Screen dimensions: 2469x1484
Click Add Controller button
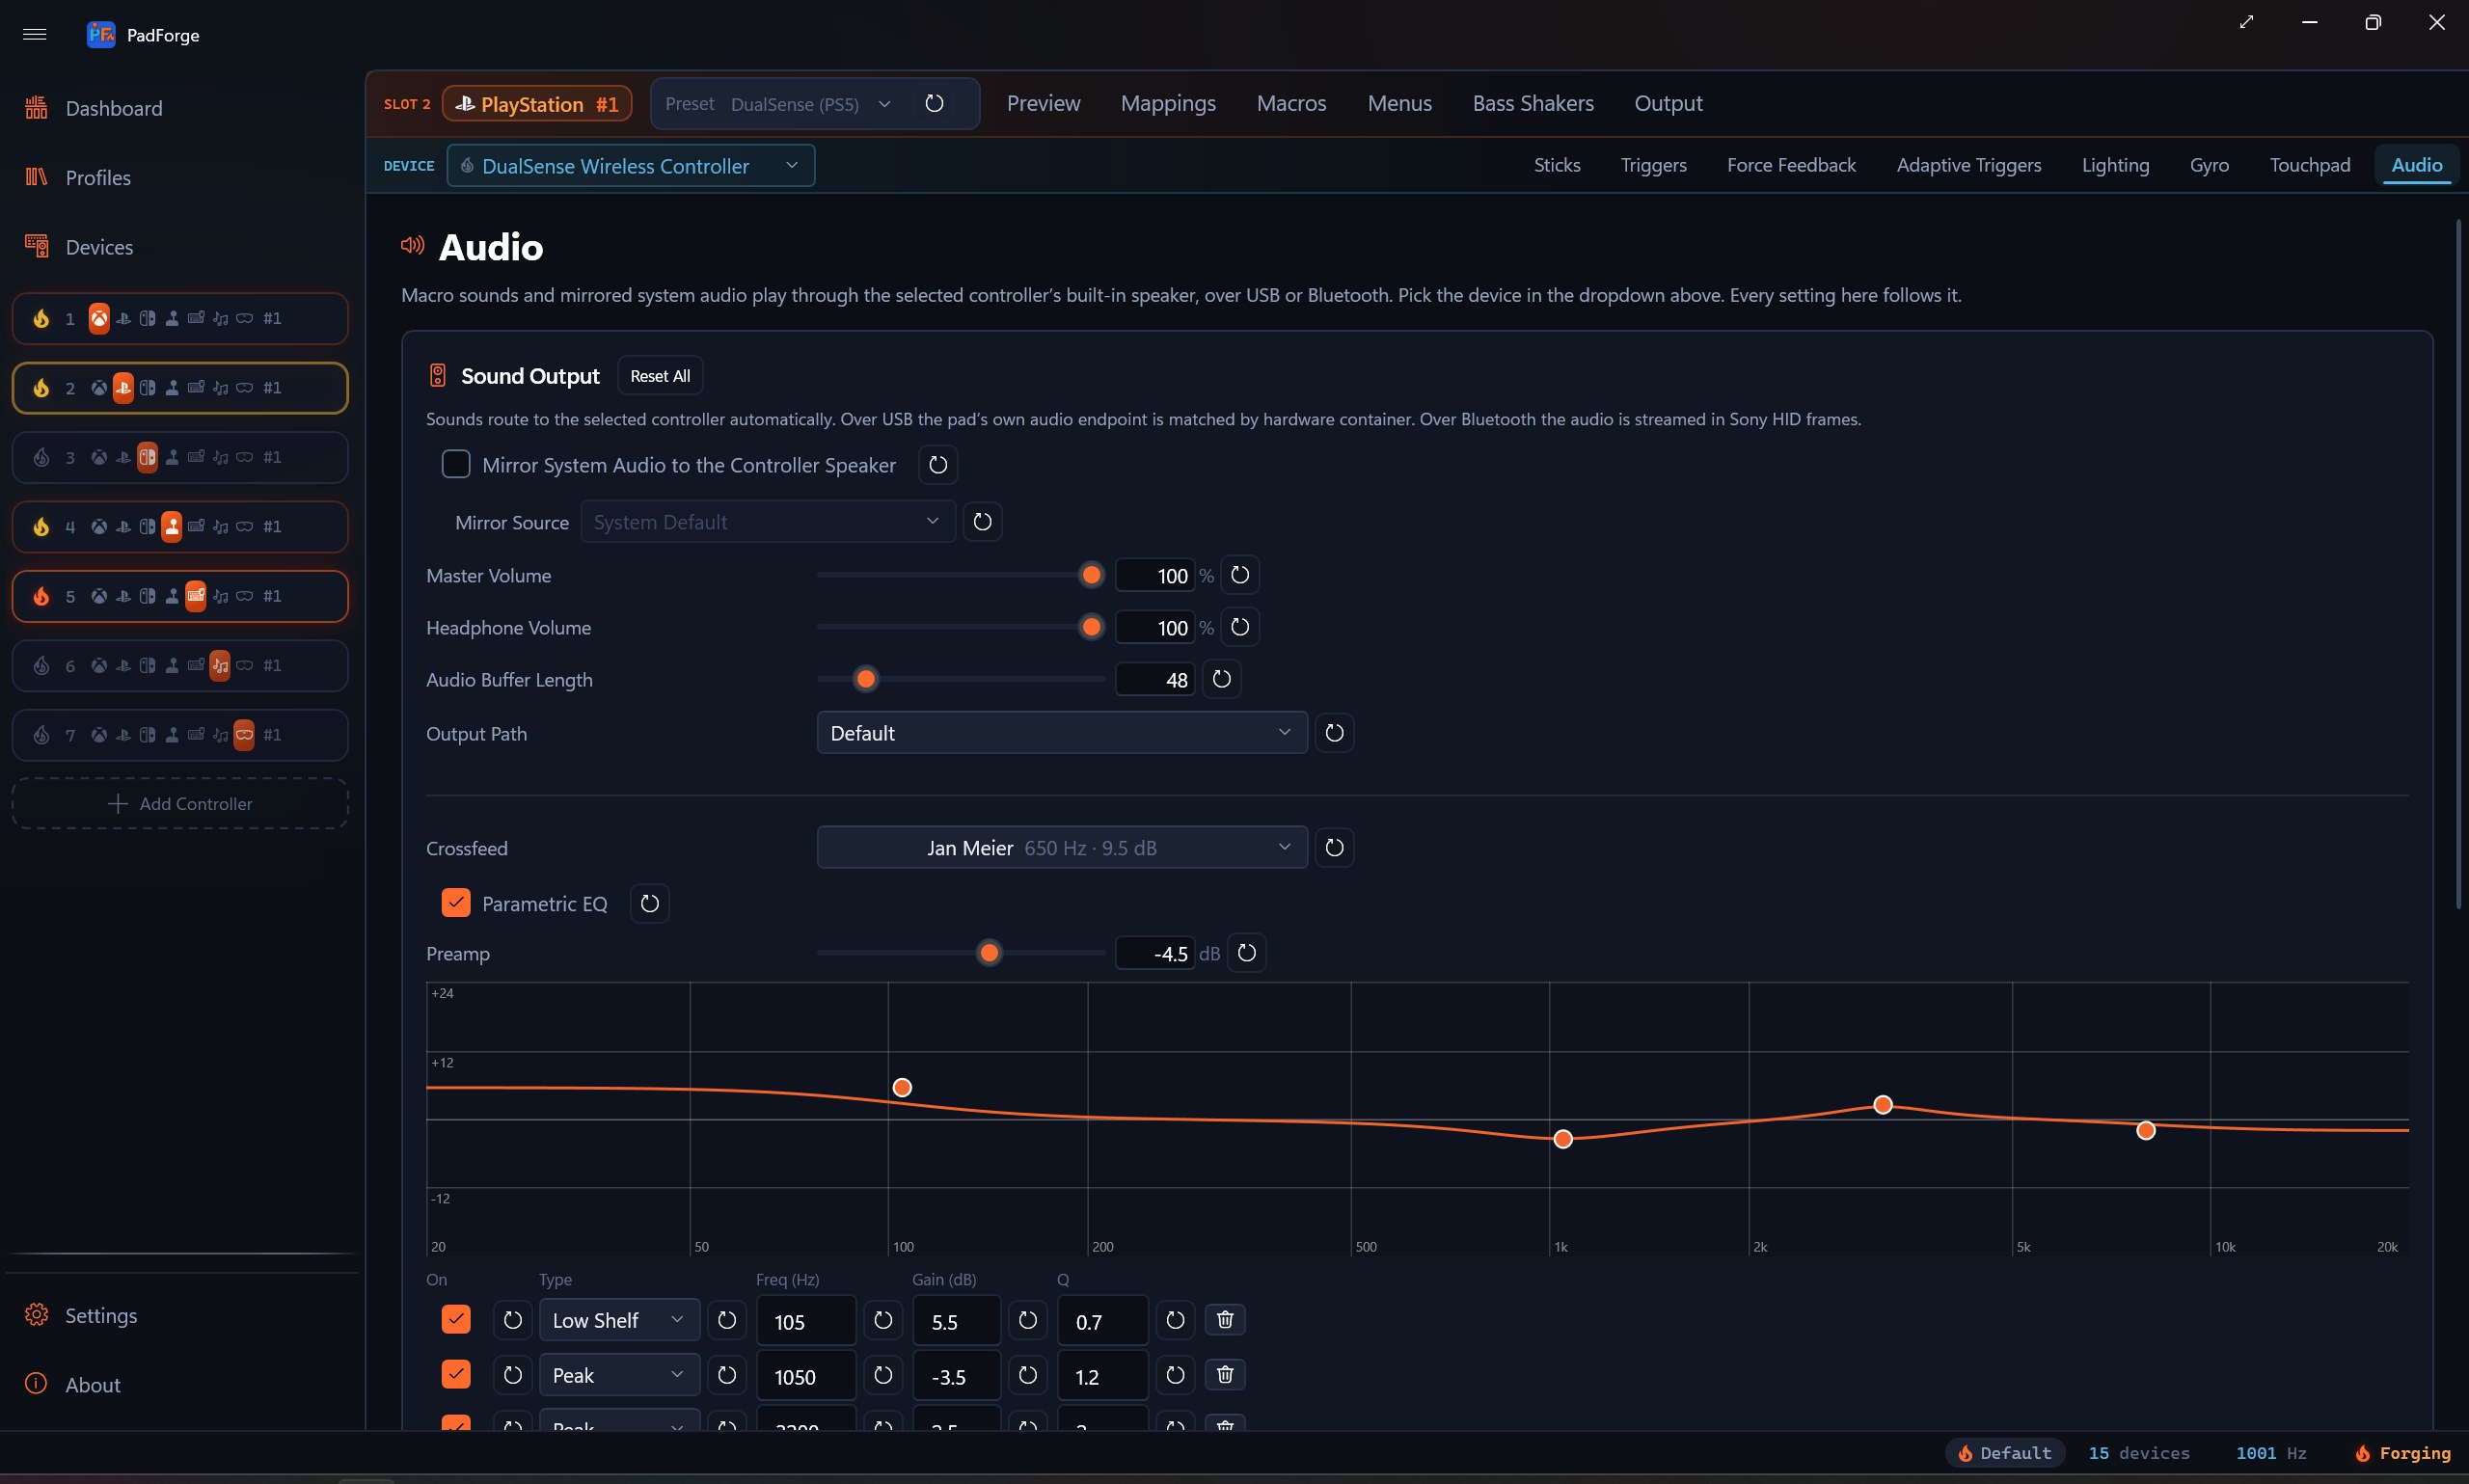click(180, 803)
